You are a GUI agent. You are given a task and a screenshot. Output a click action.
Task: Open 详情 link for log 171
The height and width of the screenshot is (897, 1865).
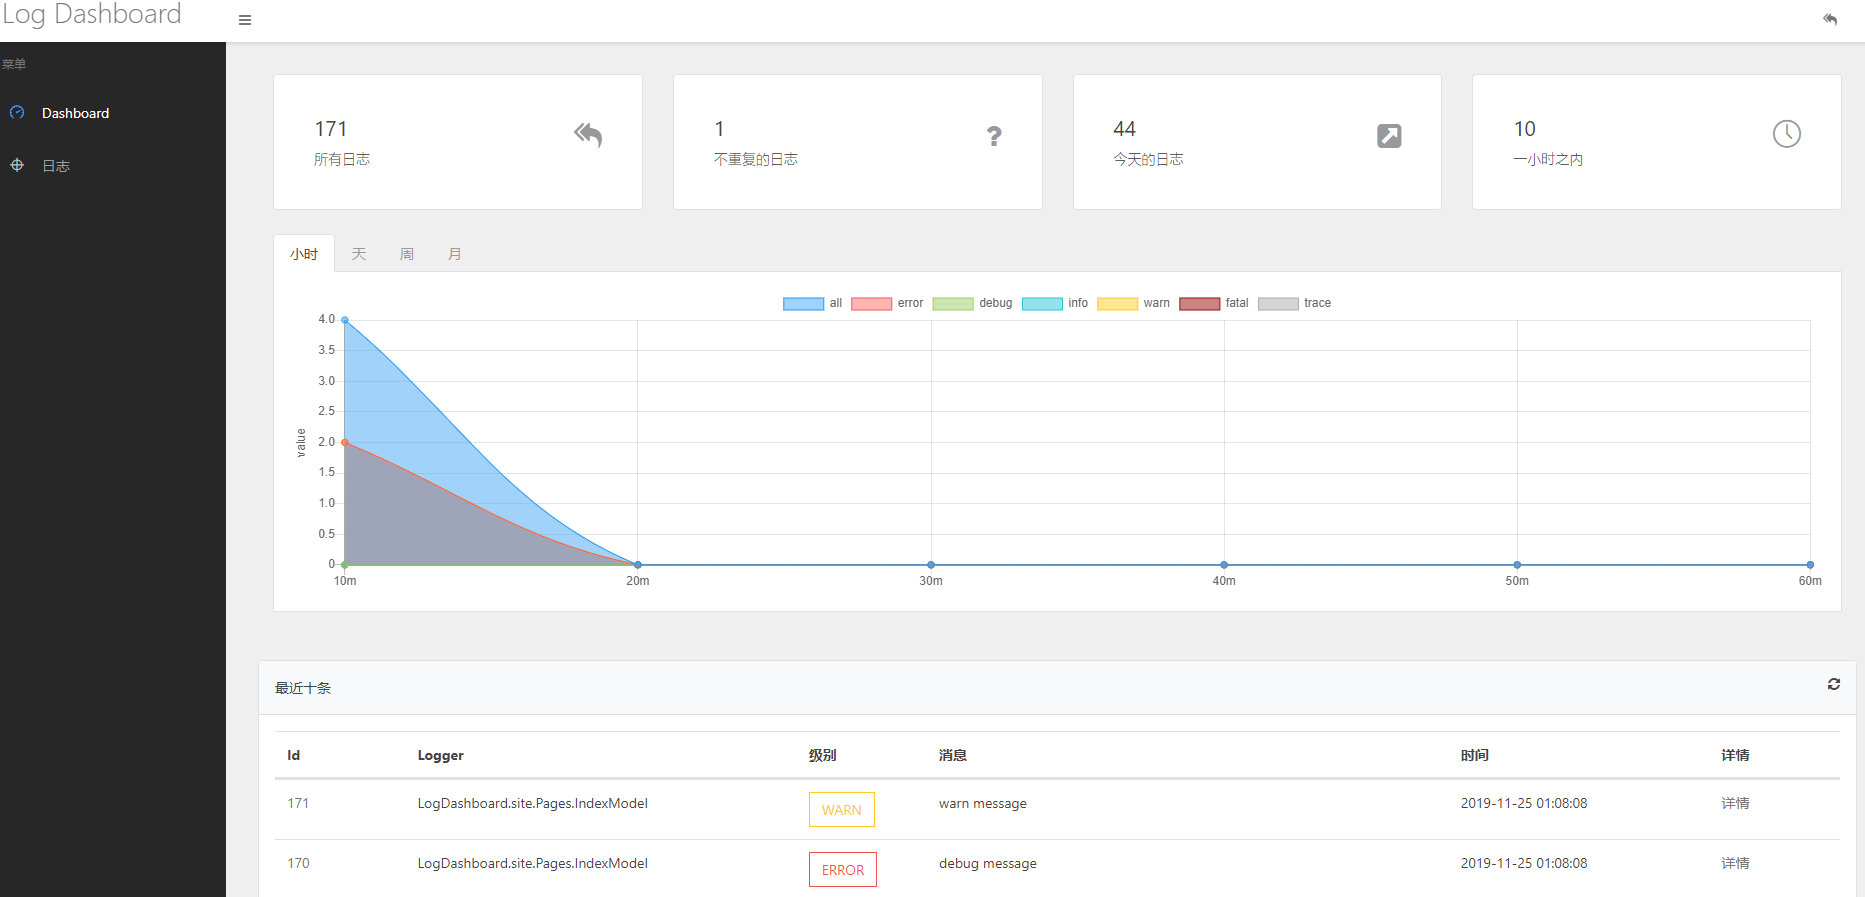[x=1735, y=803]
